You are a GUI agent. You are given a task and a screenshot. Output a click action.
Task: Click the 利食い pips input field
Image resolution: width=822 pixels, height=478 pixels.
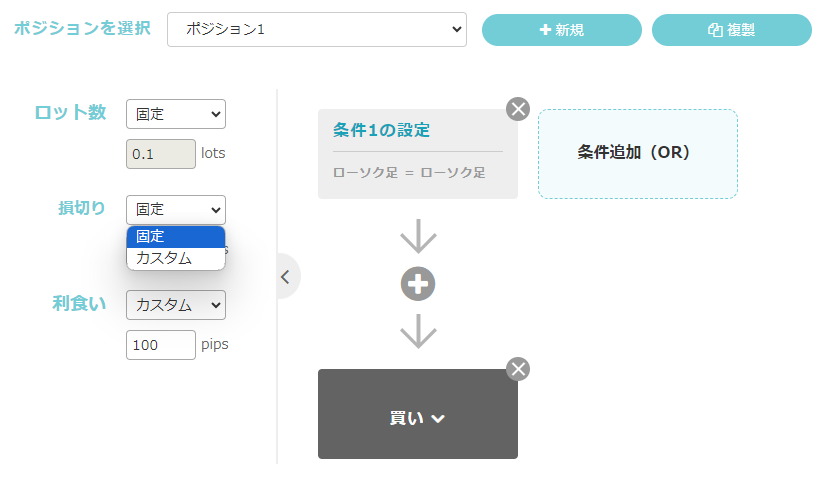click(161, 345)
